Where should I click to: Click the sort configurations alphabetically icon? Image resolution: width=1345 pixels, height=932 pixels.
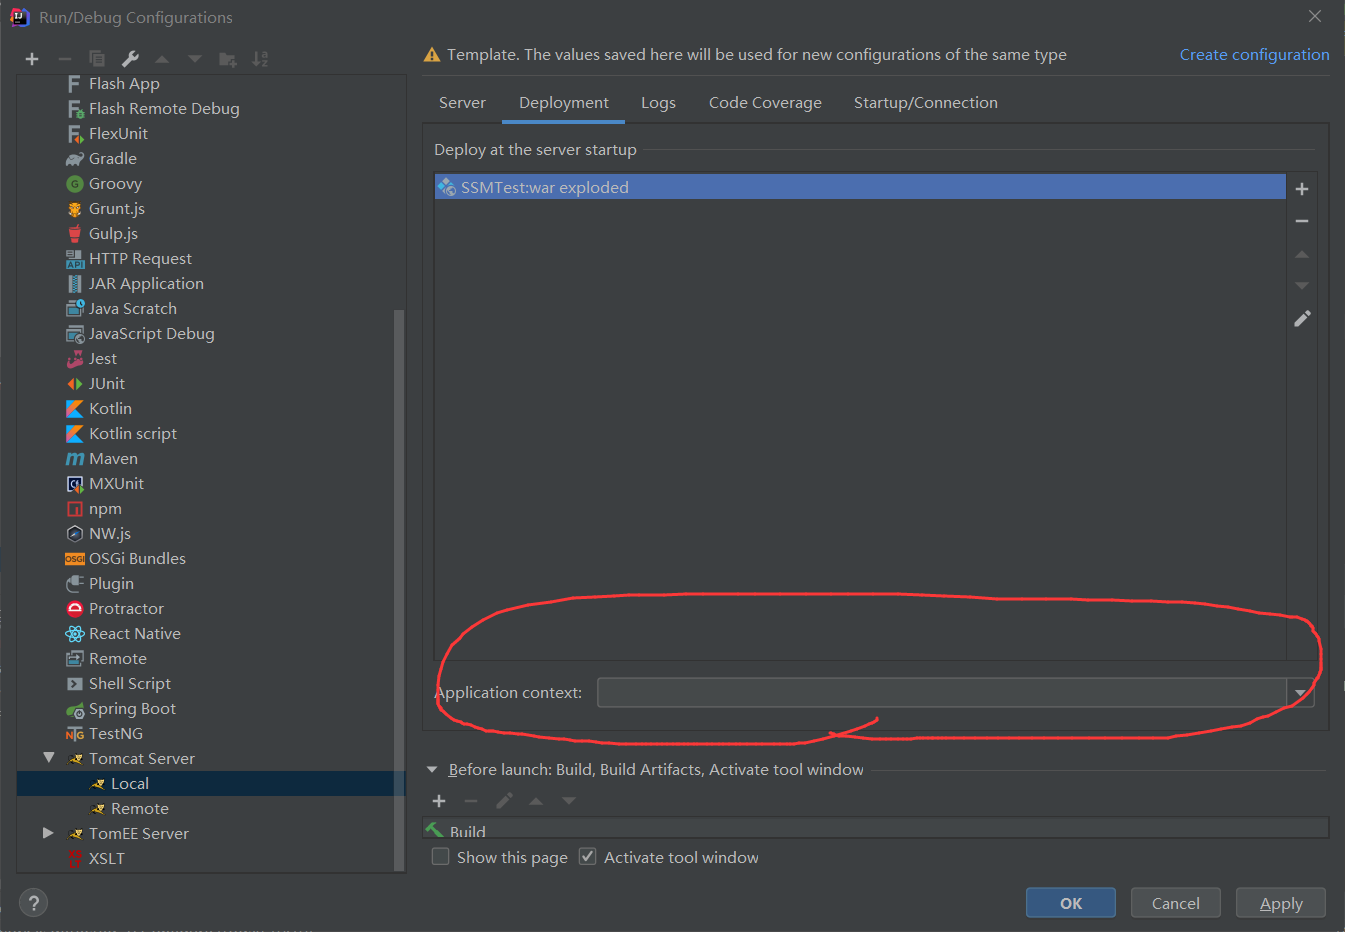[260, 60]
